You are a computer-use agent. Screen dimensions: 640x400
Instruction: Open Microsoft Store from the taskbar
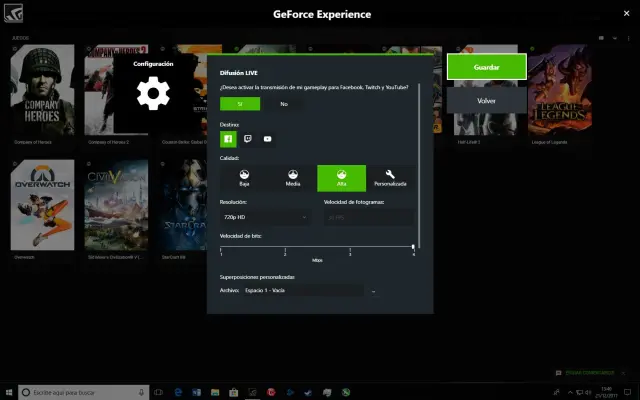tap(233, 392)
